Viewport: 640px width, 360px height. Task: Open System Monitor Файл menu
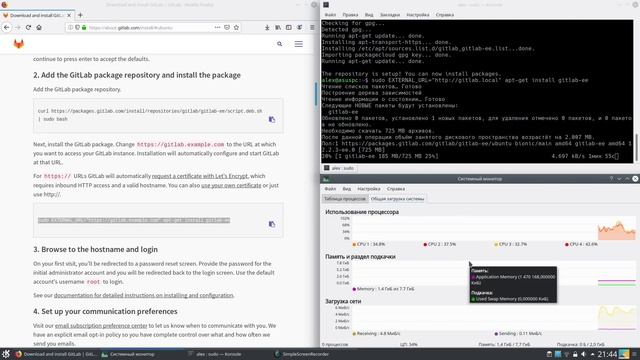click(x=330, y=189)
